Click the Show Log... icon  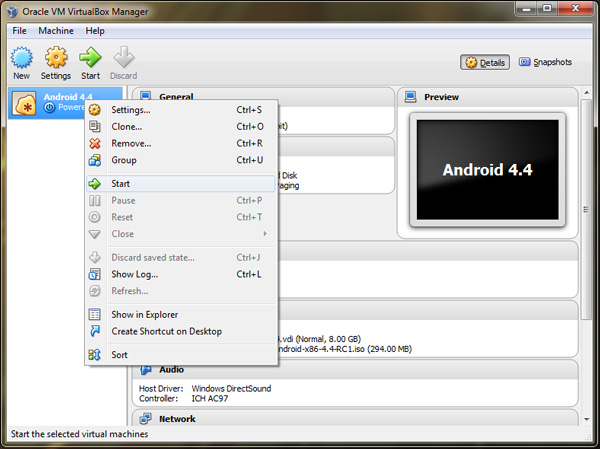95,274
